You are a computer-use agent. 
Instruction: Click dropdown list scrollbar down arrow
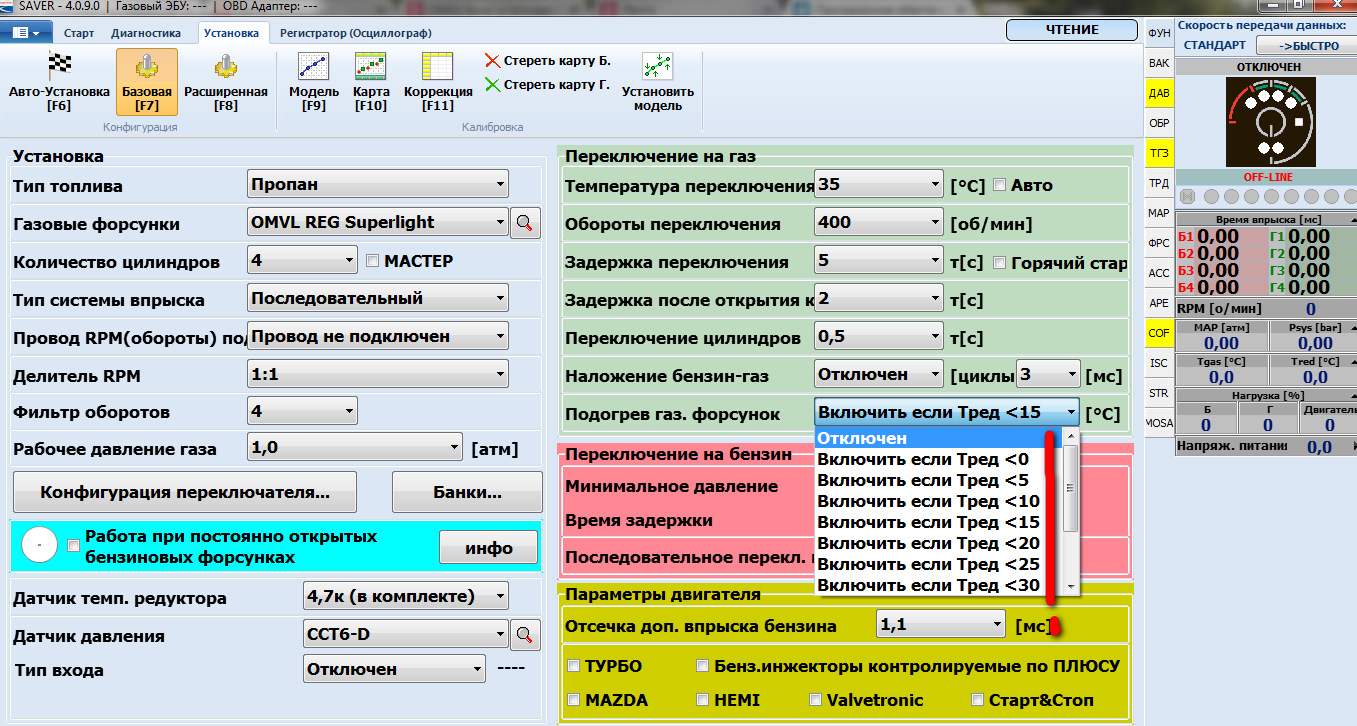click(x=1070, y=586)
